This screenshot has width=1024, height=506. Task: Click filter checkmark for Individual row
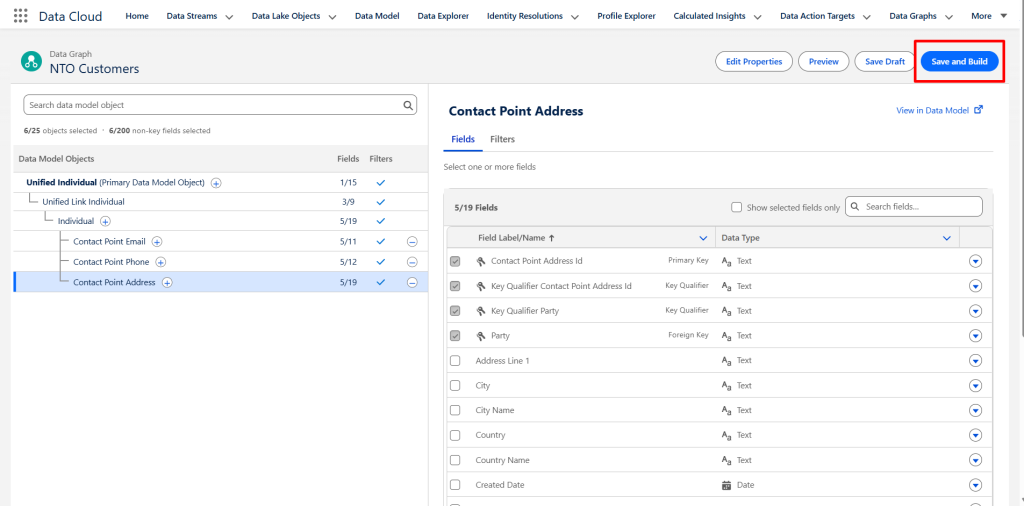(x=381, y=221)
